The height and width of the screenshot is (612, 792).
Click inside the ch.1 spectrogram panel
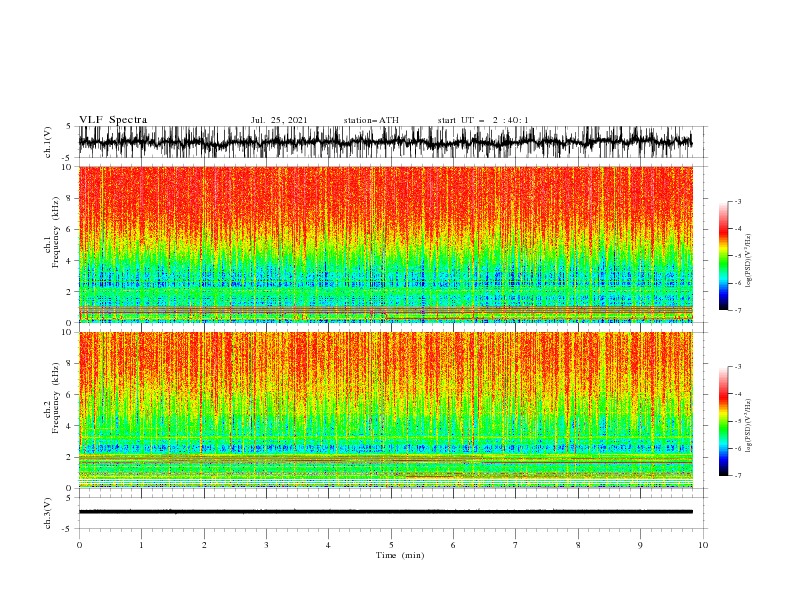(385, 244)
